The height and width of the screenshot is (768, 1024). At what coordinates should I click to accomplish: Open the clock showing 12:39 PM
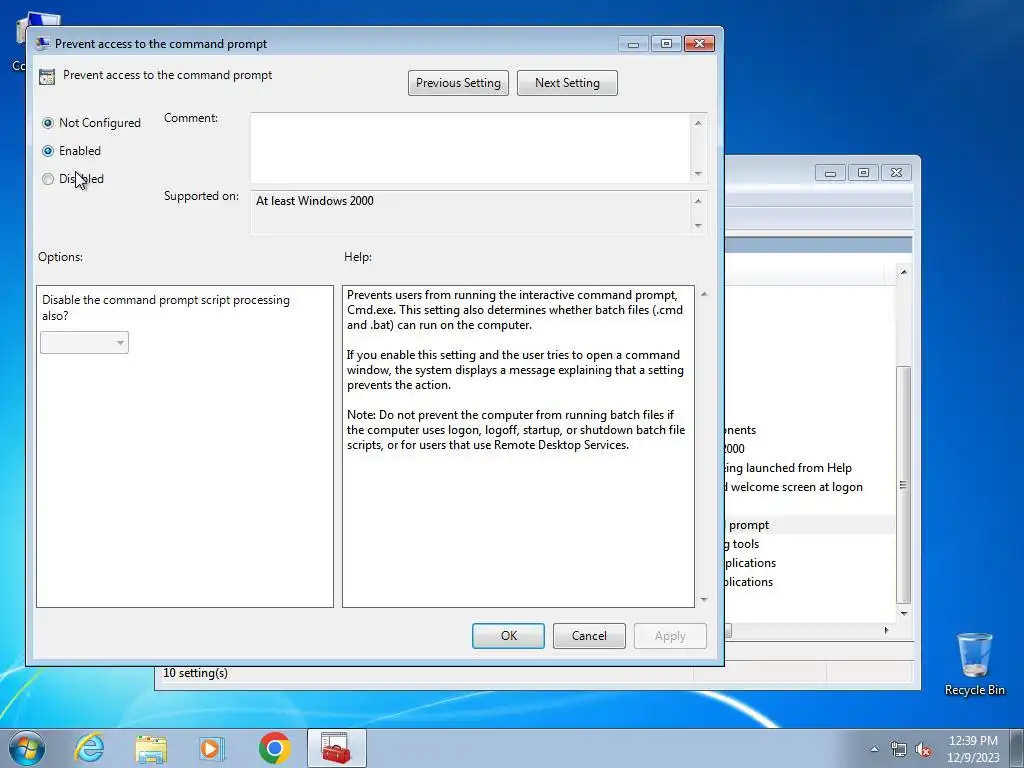973,748
